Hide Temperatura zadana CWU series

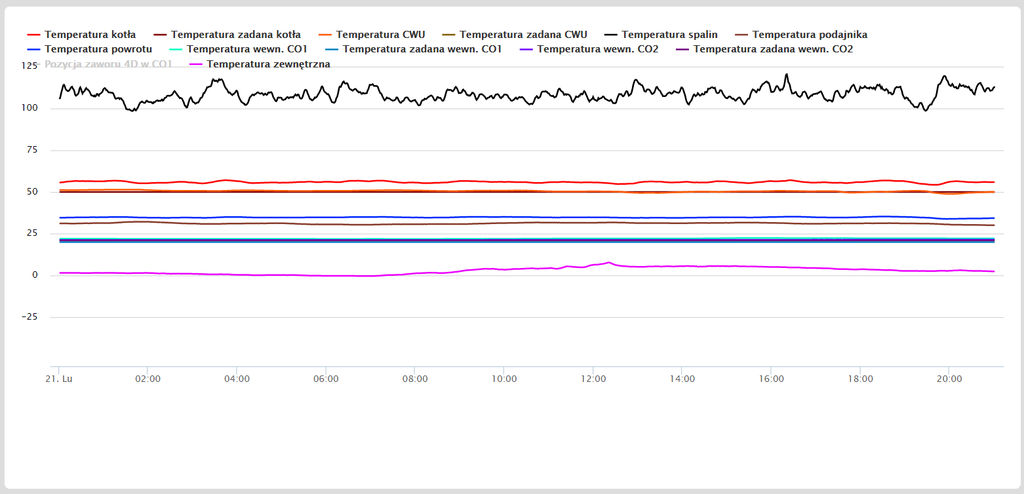tap(523, 34)
